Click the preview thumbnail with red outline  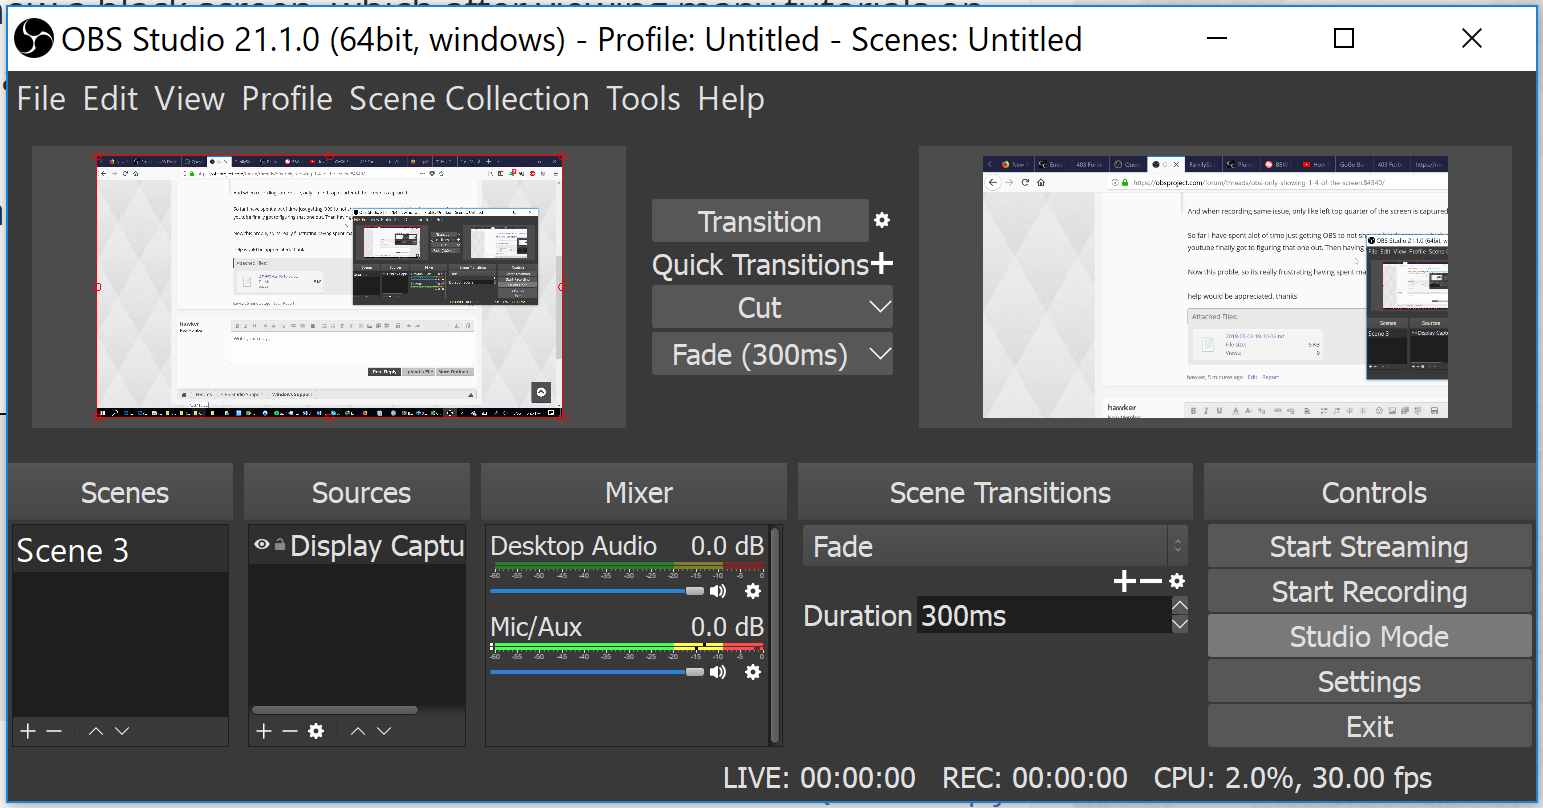pos(329,285)
